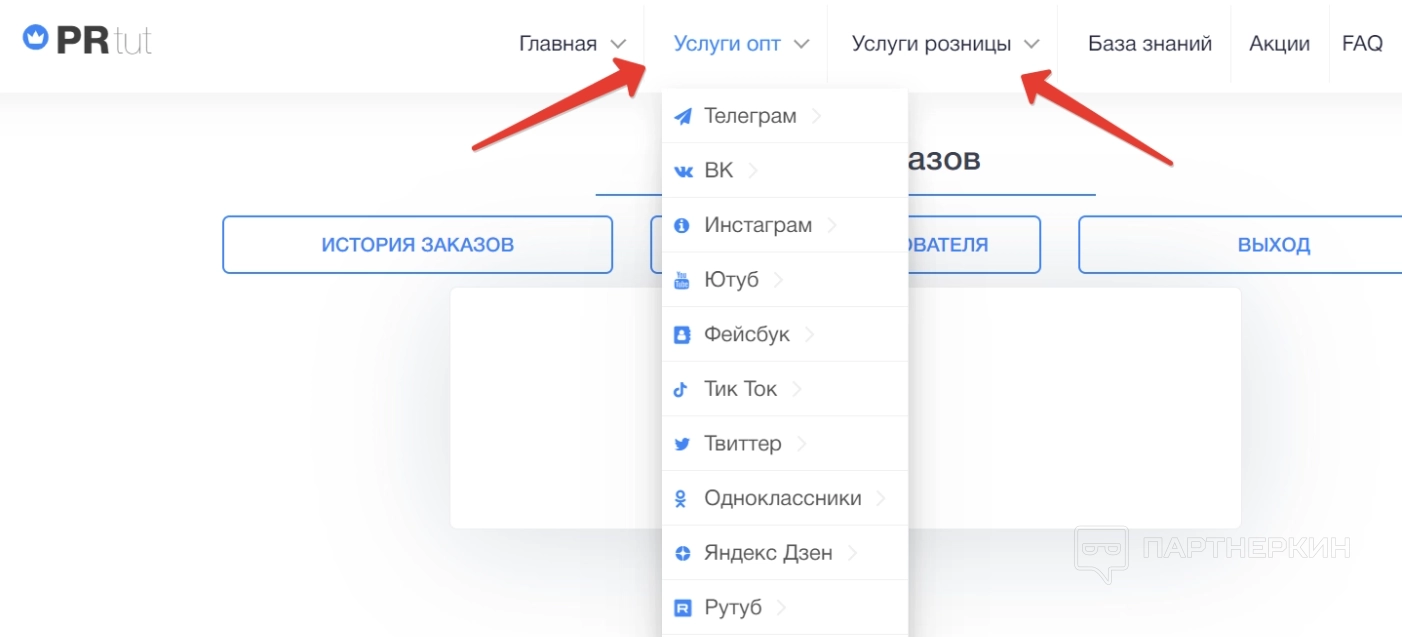Select Рутуб in the dropdown
Viewport: 1402px width, 637px height.
click(x=785, y=606)
